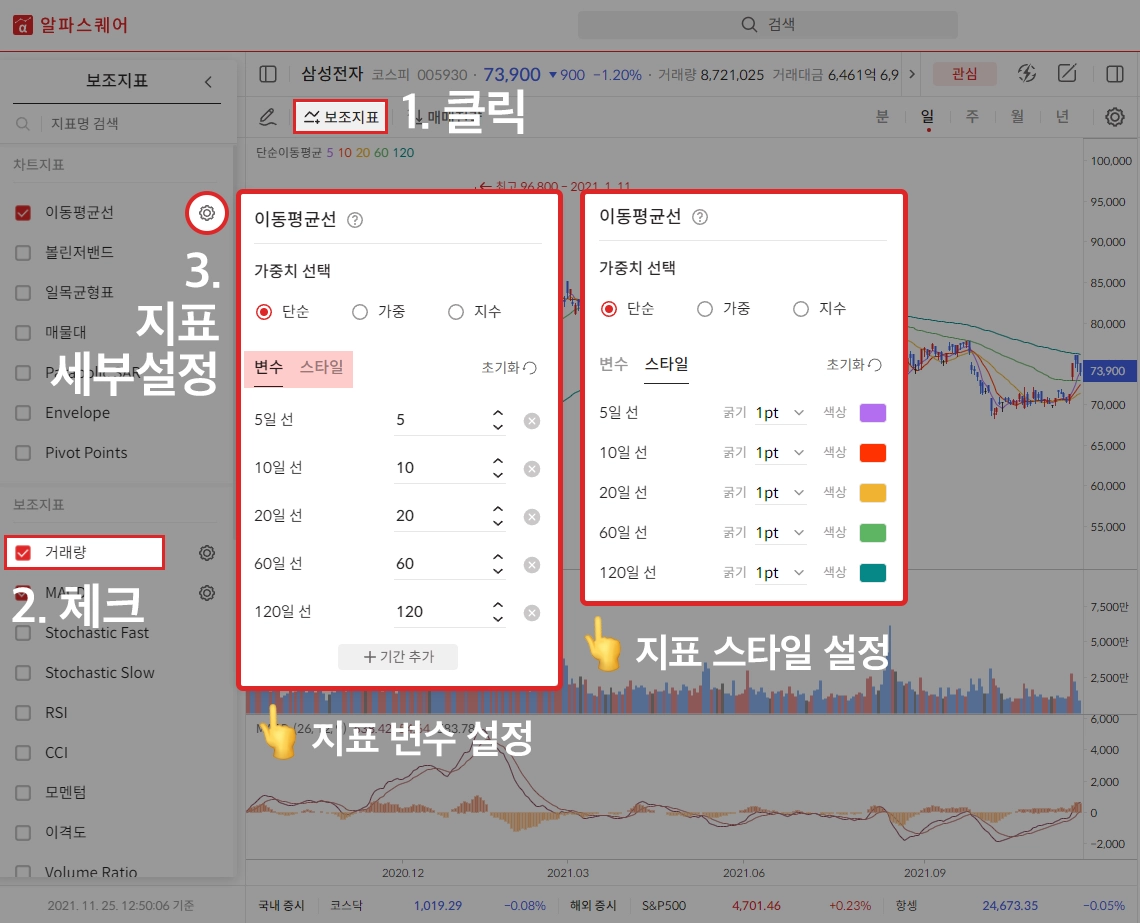Screen dimensions: 1140x923
Task: Click the lightning quick-order icon
Action: (1027, 73)
